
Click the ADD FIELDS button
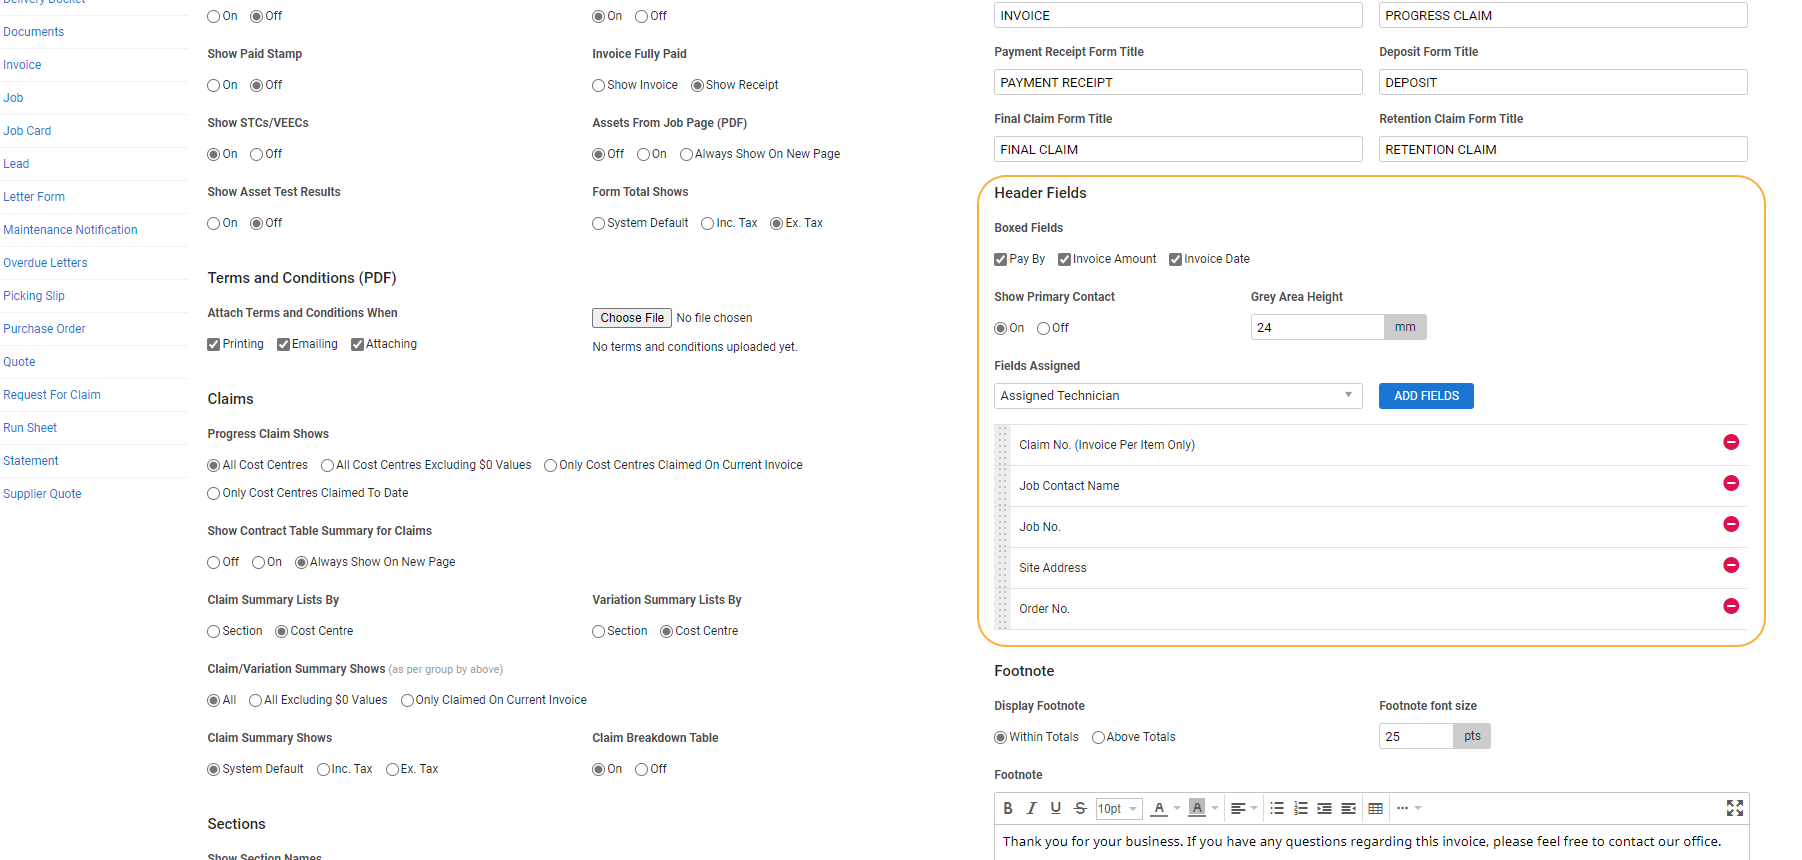tap(1426, 396)
